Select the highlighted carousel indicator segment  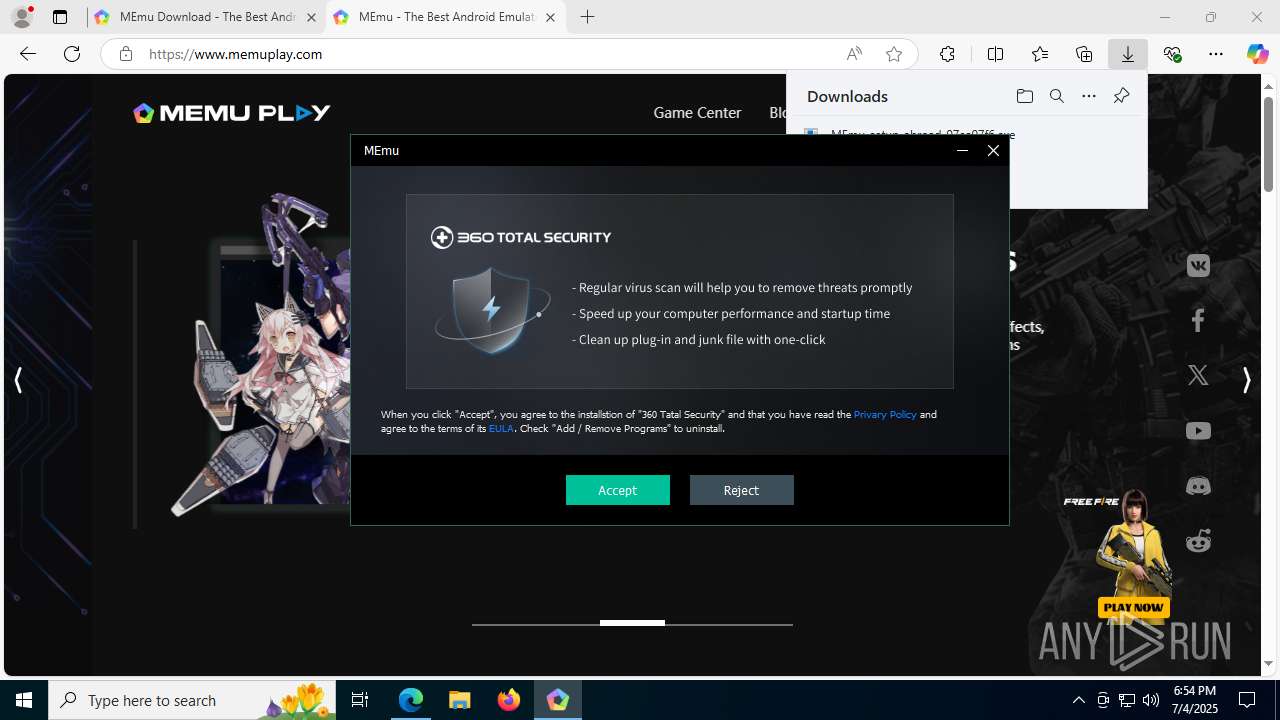[x=632, y=623]
